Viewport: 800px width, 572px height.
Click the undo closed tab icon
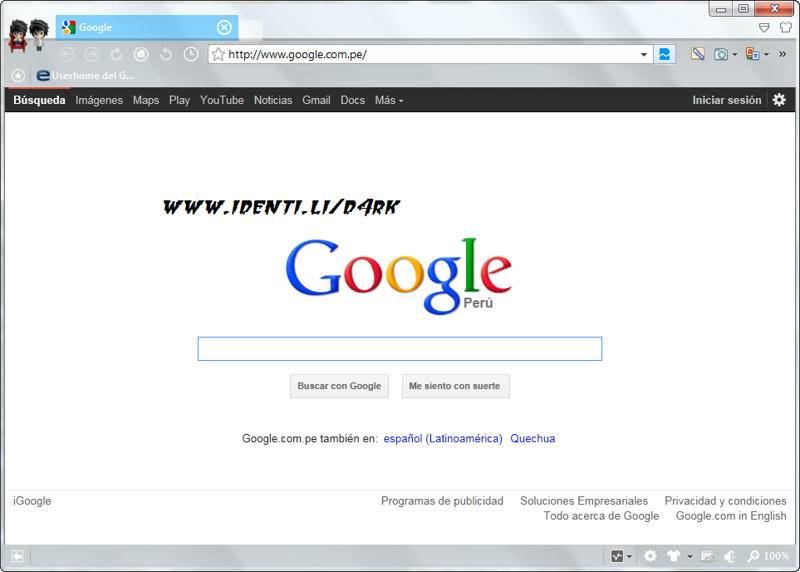click(x=166, y=55)
